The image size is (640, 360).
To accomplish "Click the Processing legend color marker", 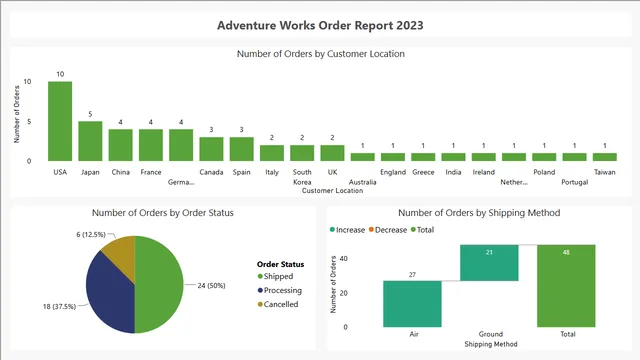I will point(260,290).
